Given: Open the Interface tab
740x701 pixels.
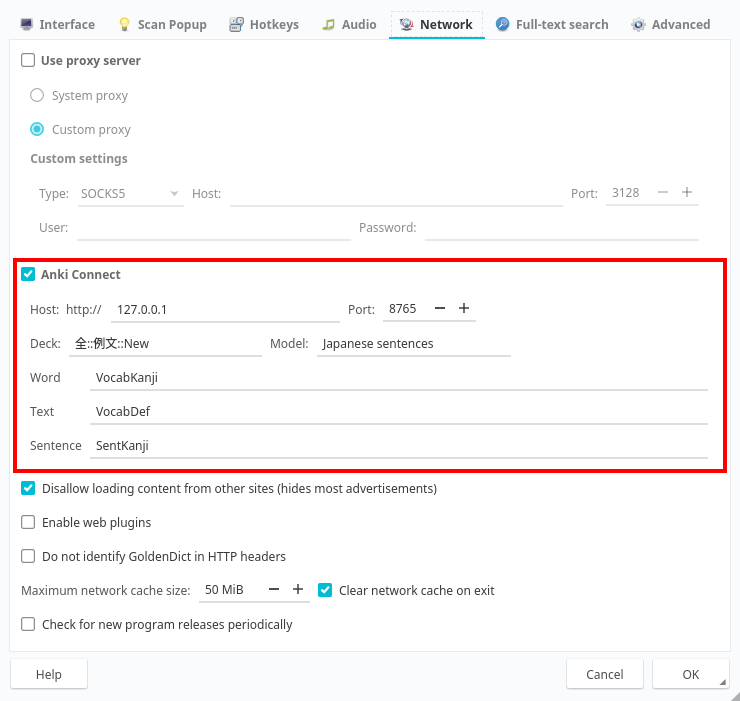Looking at the screenshot, I should coord(57,24).
